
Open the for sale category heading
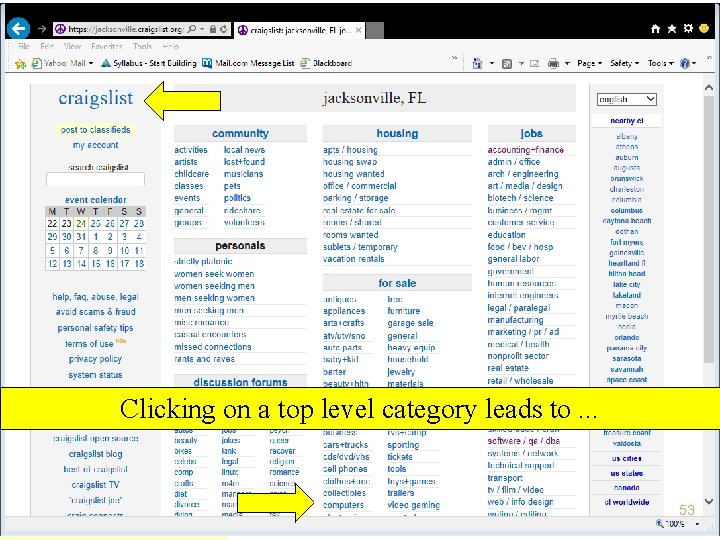[397, 283]
